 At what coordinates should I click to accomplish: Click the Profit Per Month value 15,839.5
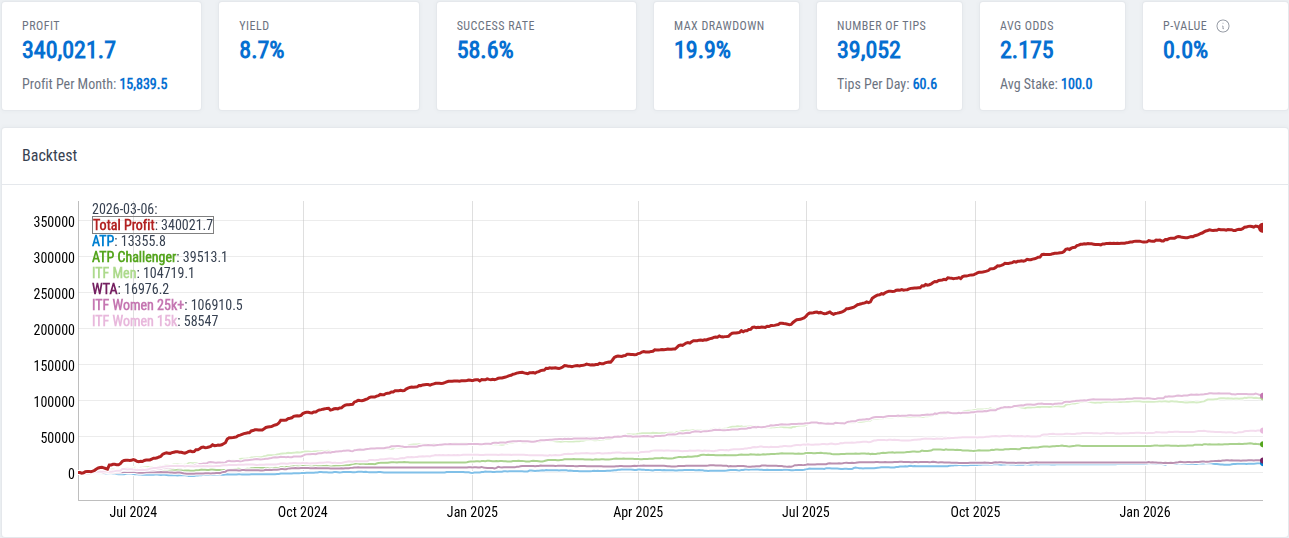(x=143, y=84)
